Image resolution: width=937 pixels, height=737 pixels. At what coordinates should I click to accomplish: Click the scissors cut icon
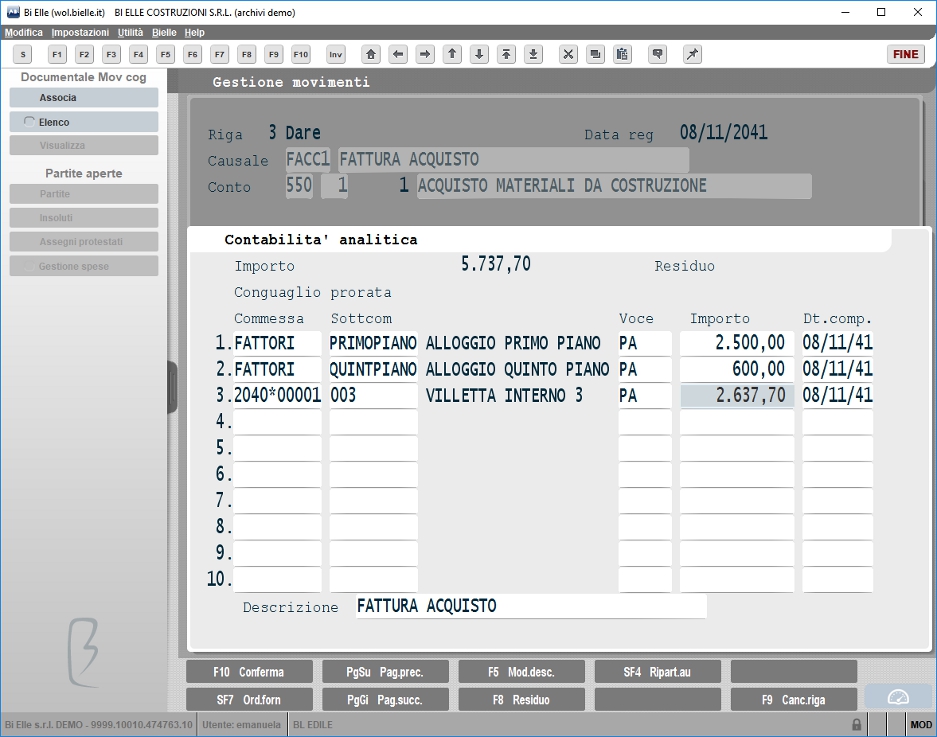click(x=568, y=54)
